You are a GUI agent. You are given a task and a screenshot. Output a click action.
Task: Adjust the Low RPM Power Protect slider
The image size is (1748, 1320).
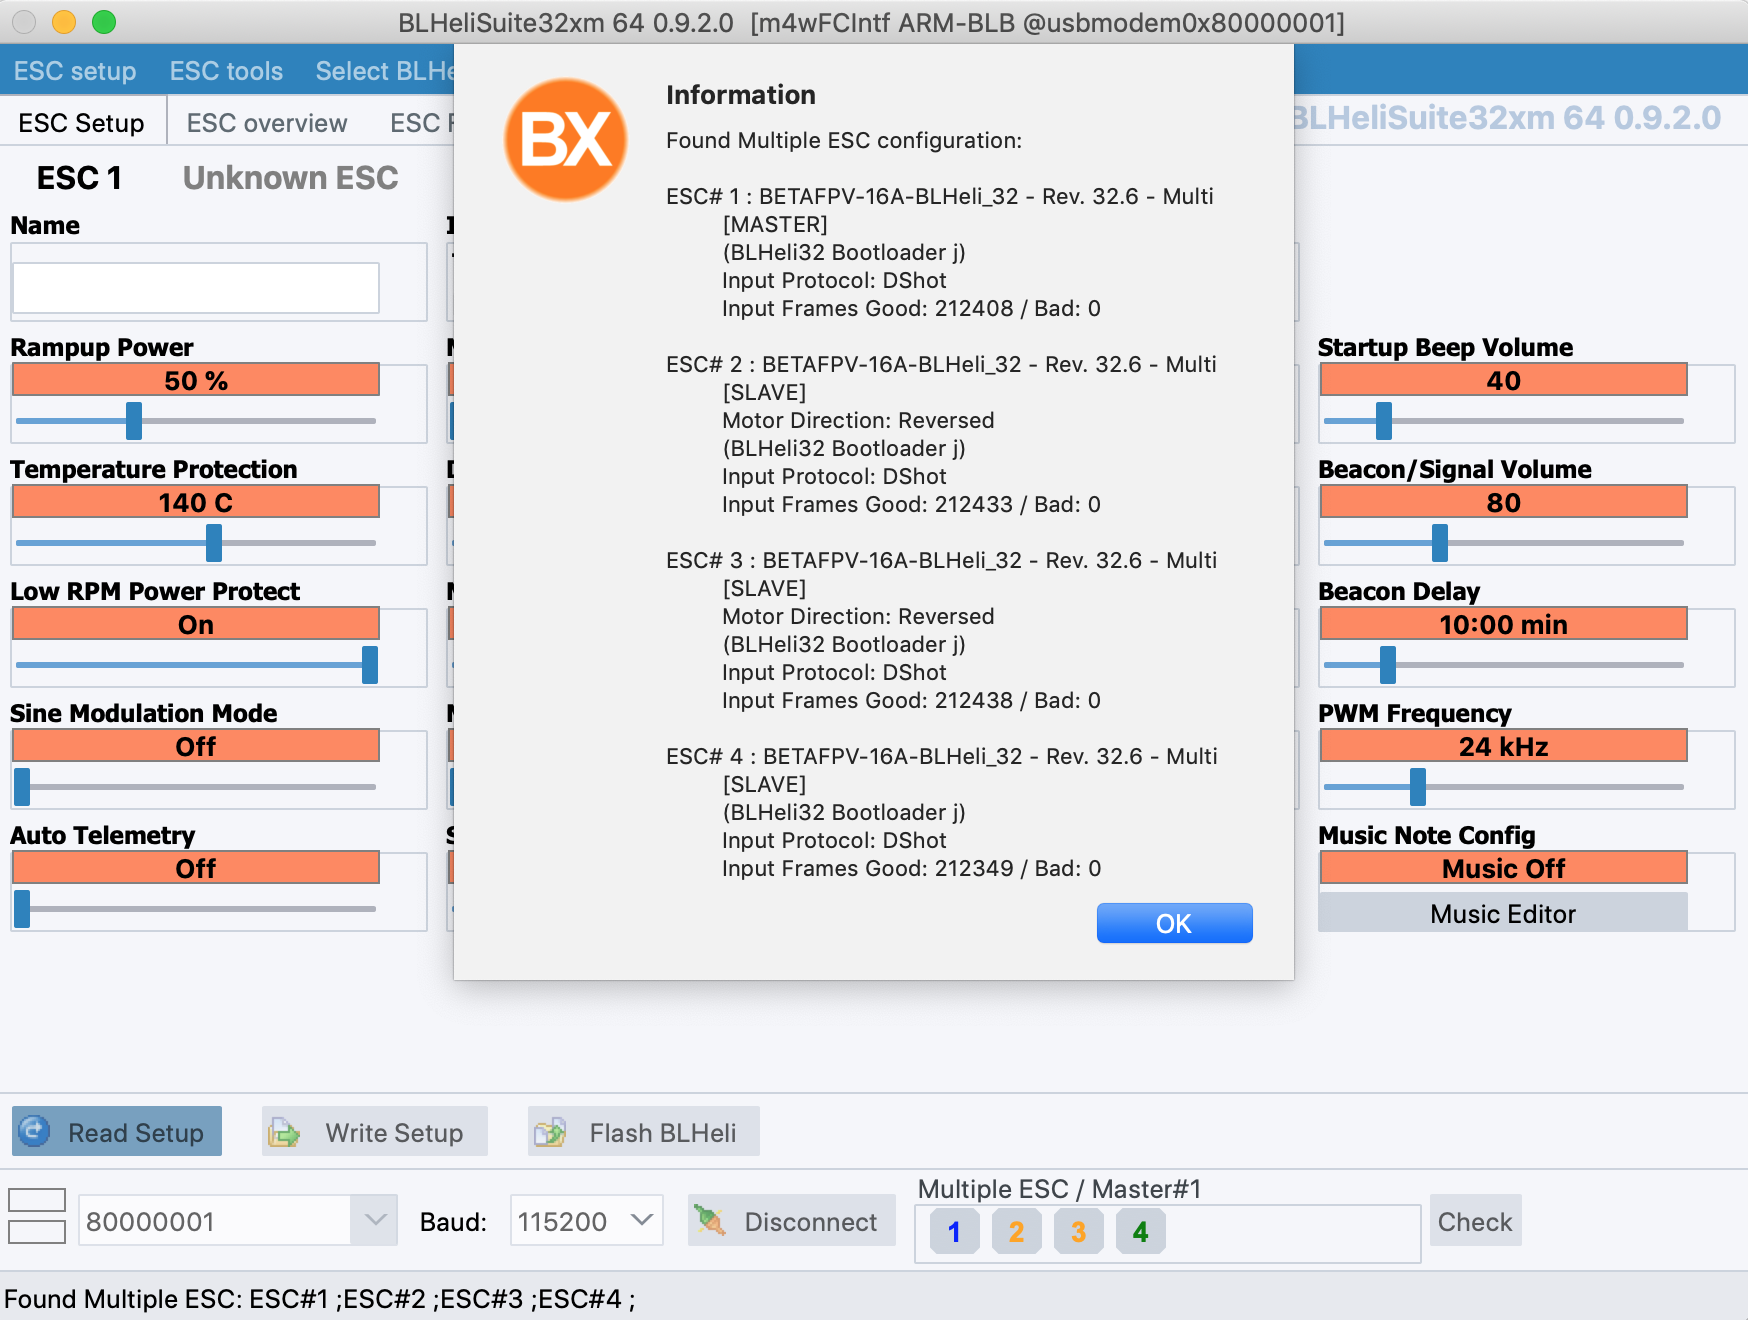pyautogui.click(x=370, y=665)
